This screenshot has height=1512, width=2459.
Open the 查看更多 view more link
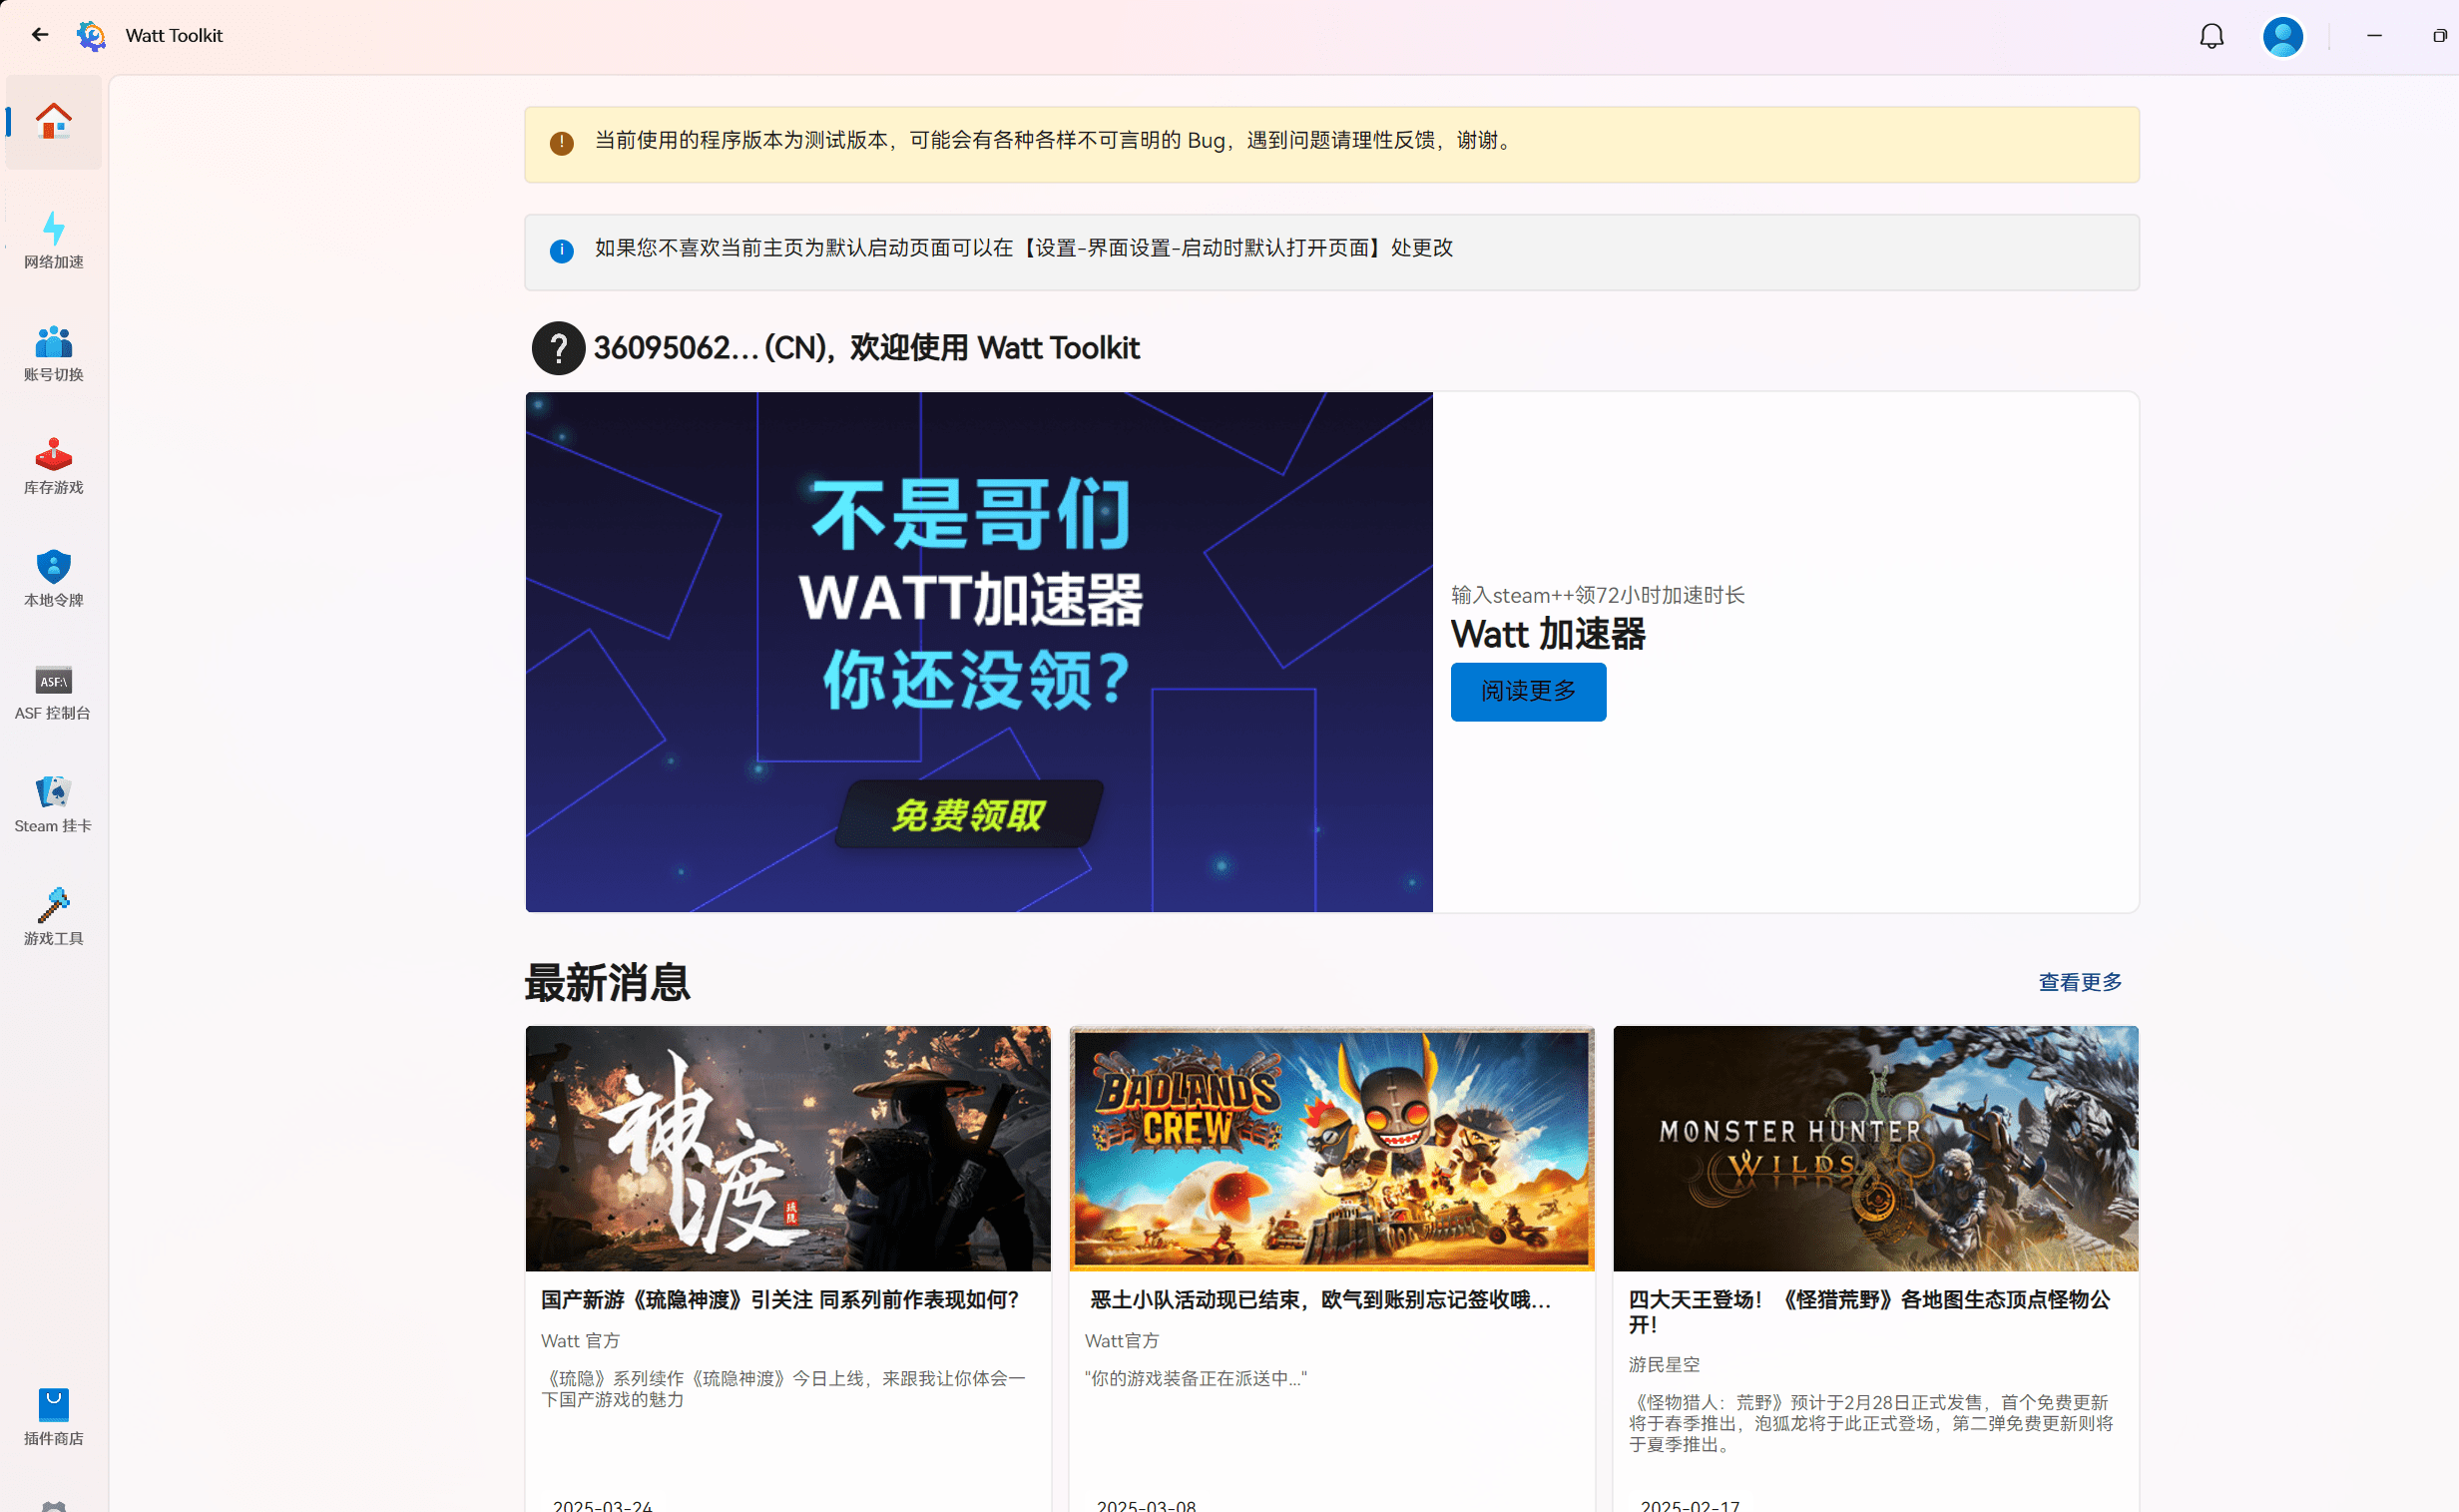pyautogui.click(x=2079, y=982)
